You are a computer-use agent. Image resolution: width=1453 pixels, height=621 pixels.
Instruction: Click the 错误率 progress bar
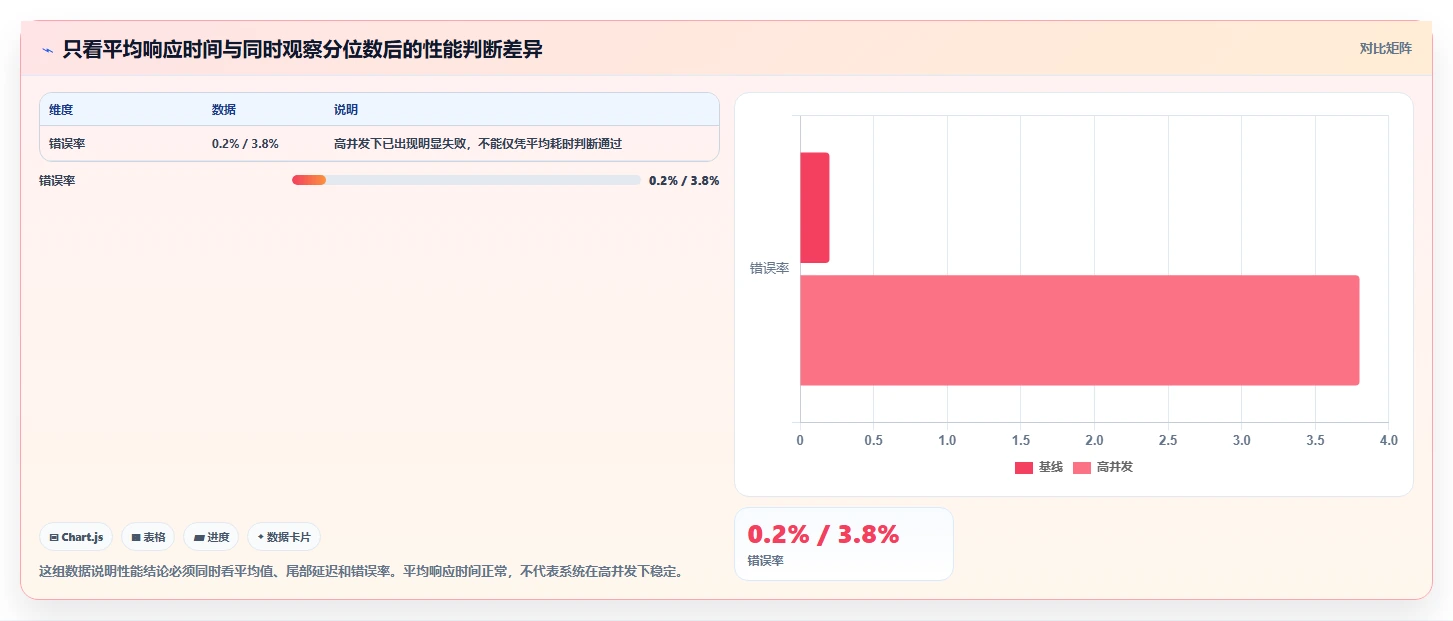tap(466, 180)
